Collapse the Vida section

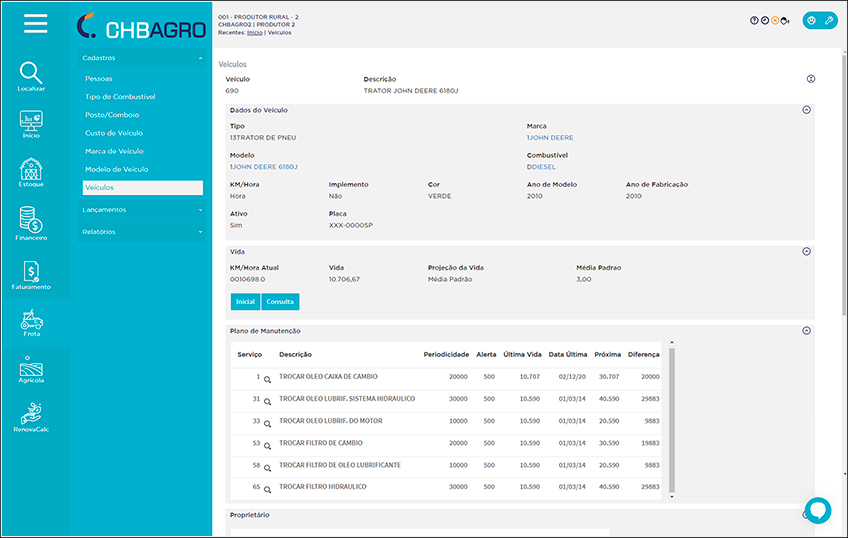tap(806, 252)
